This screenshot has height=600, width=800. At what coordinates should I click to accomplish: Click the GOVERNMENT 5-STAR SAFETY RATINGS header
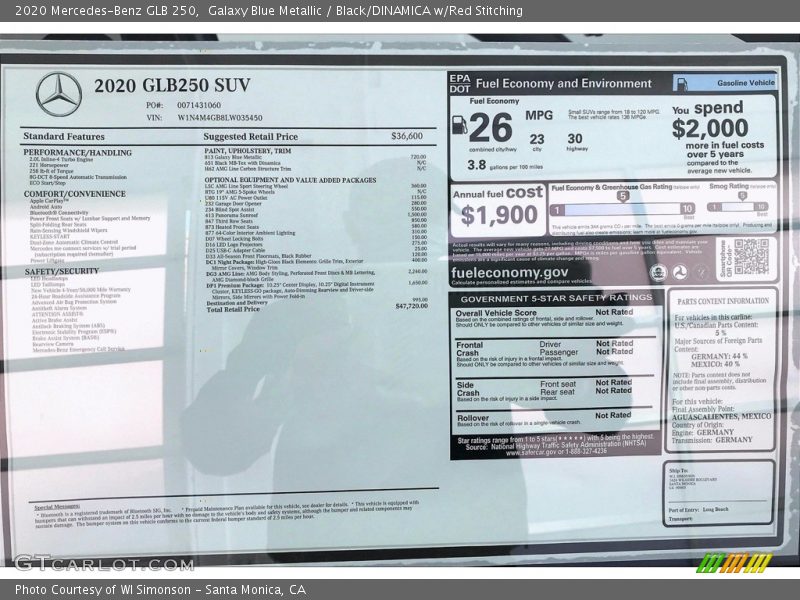pos(556,298)
